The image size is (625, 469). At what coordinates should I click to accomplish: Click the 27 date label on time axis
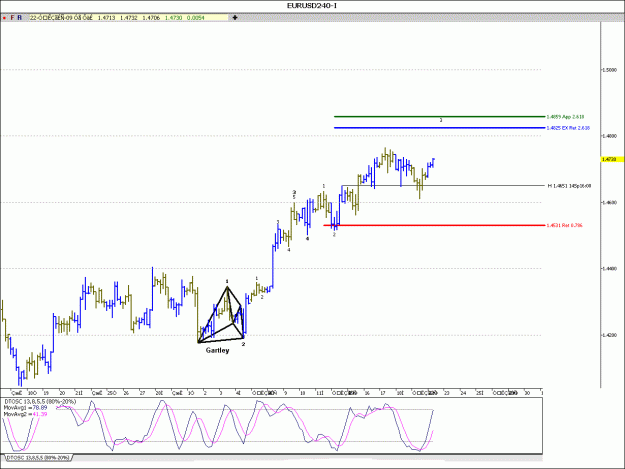pyautogui.click(x=142, y=393)
